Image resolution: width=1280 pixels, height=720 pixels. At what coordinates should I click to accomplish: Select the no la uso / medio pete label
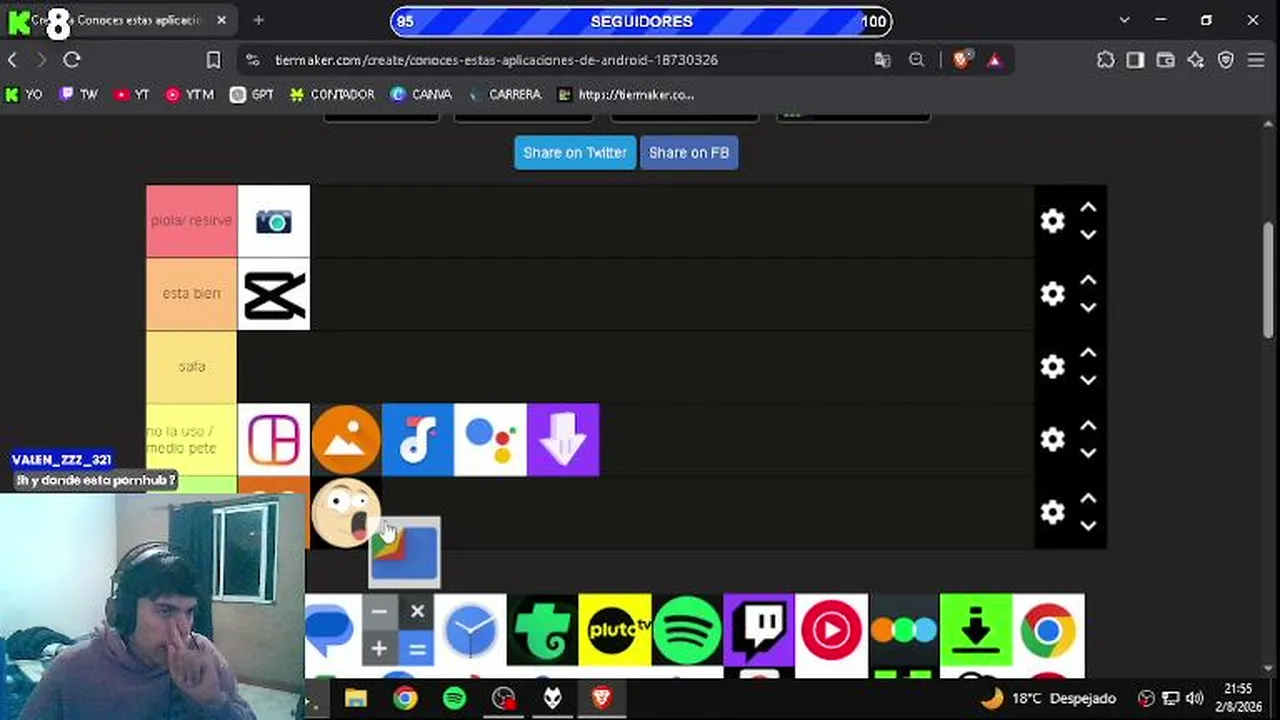tap(191, 440)
